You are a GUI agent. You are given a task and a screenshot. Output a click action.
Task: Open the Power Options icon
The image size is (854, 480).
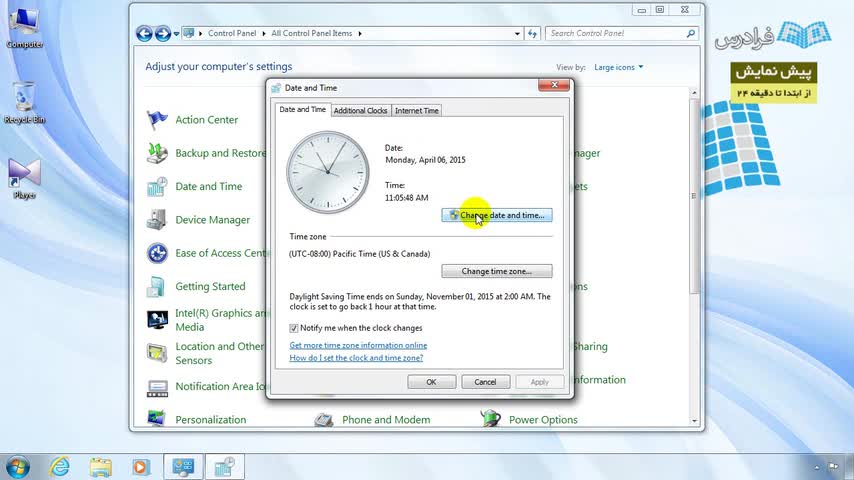click(491, 419)
